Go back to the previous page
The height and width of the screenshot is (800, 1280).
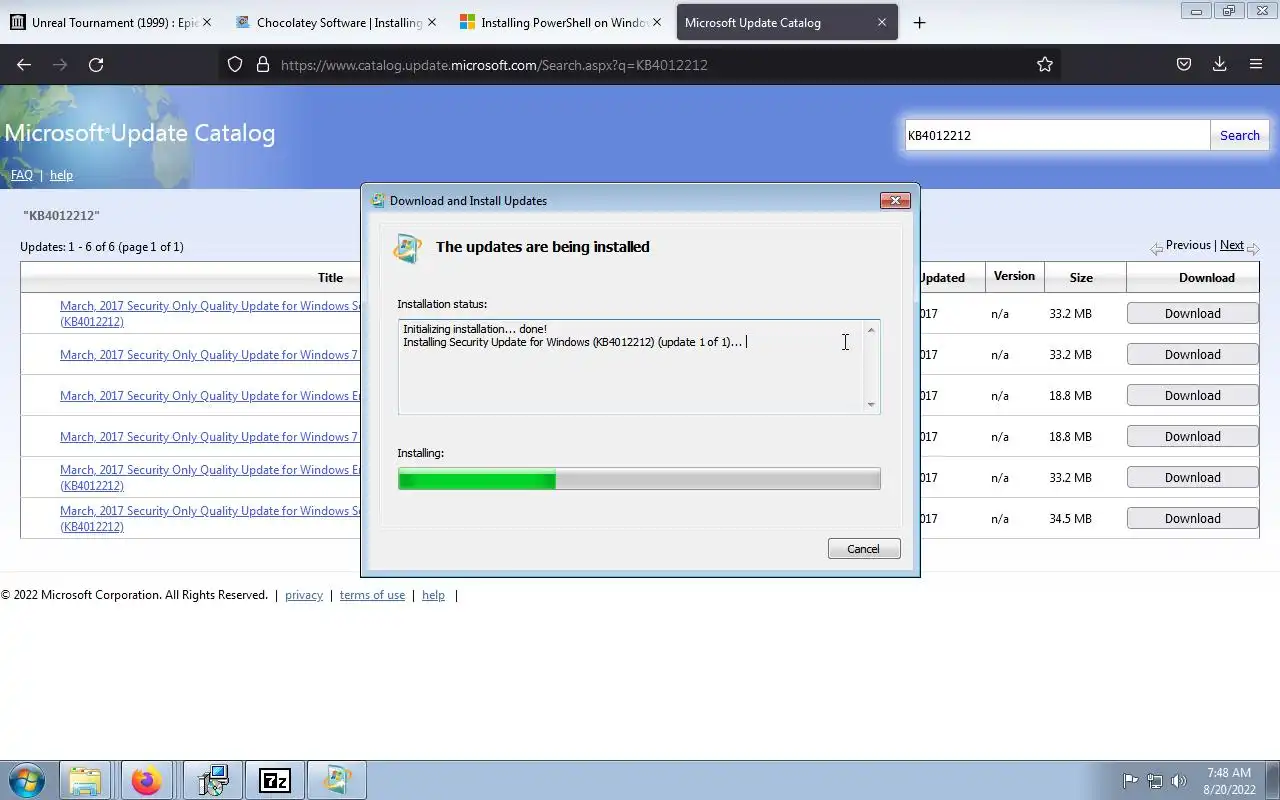24,64
